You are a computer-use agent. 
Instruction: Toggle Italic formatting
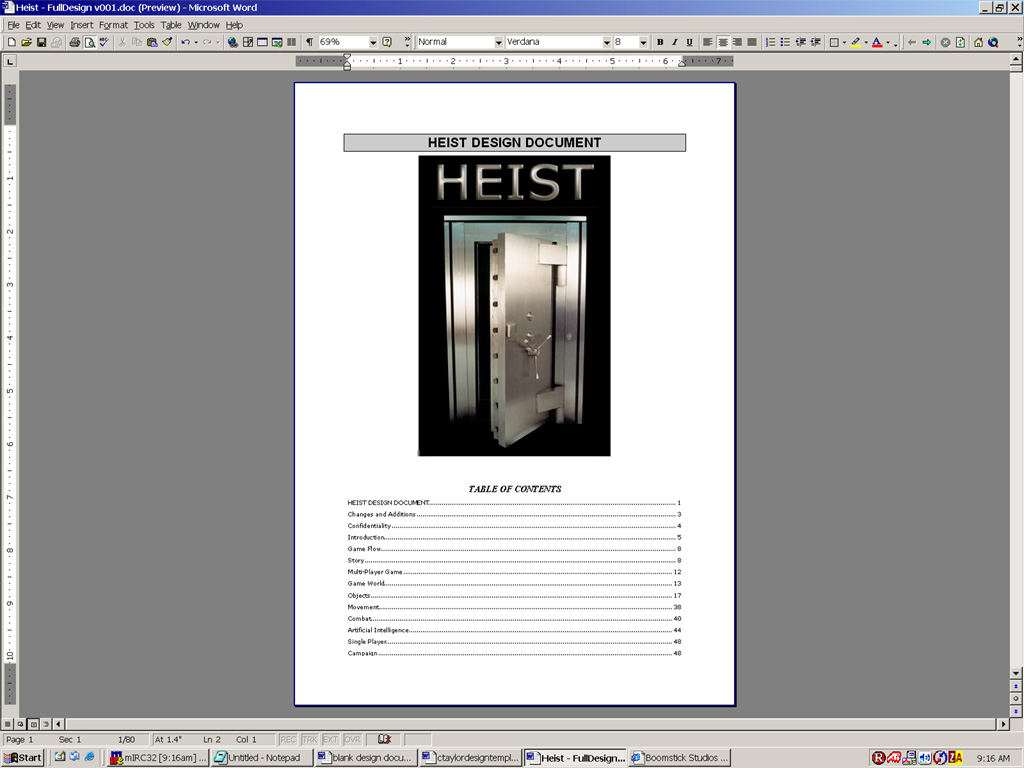coord(674,42)
